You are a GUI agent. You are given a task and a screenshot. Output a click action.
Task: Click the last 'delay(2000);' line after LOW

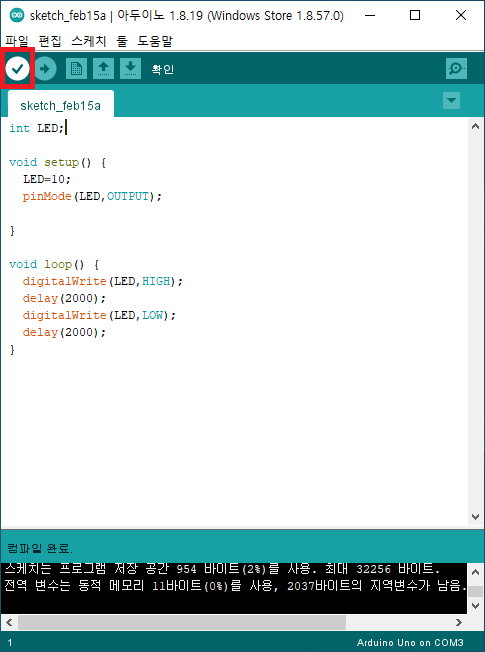pos(64,333)
